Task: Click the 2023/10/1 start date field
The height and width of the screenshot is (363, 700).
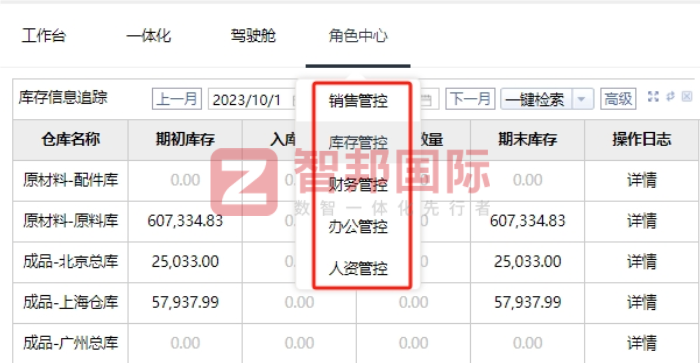Action: coord(252,99)
